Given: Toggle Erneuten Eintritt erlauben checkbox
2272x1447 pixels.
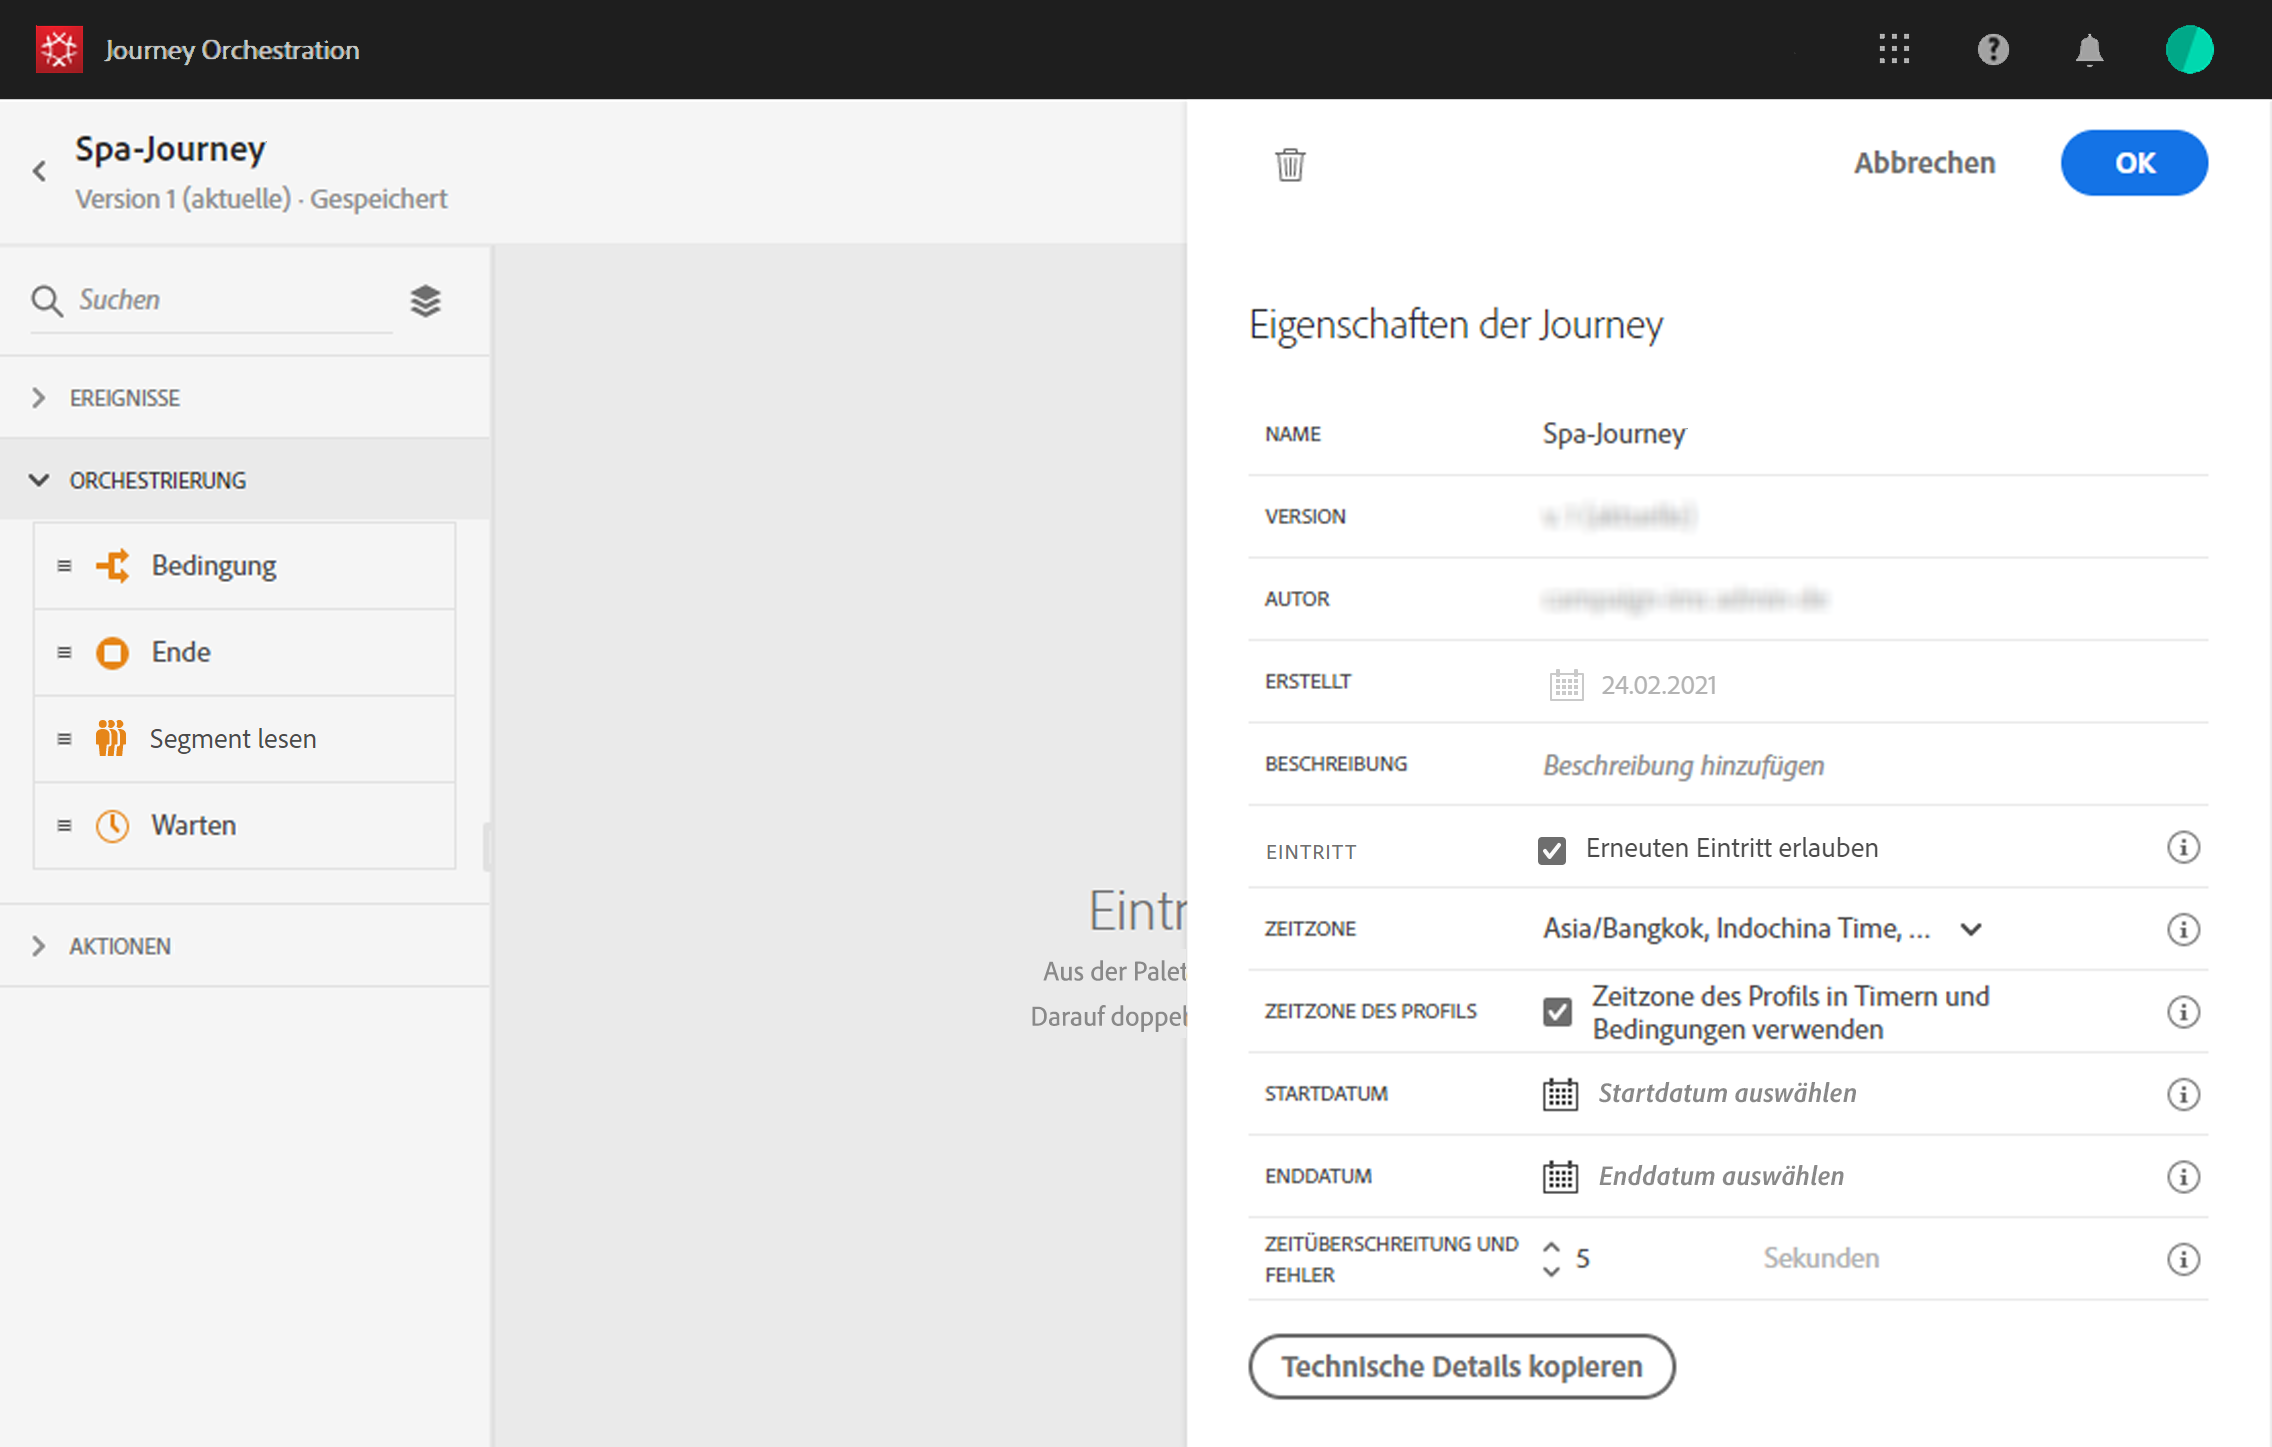Looking at the screenshot, I should click(1552, 850).
